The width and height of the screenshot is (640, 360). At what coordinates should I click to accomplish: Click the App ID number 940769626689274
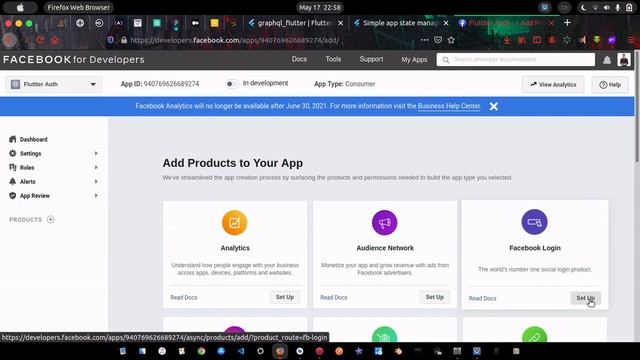click(x=171, y=84)
